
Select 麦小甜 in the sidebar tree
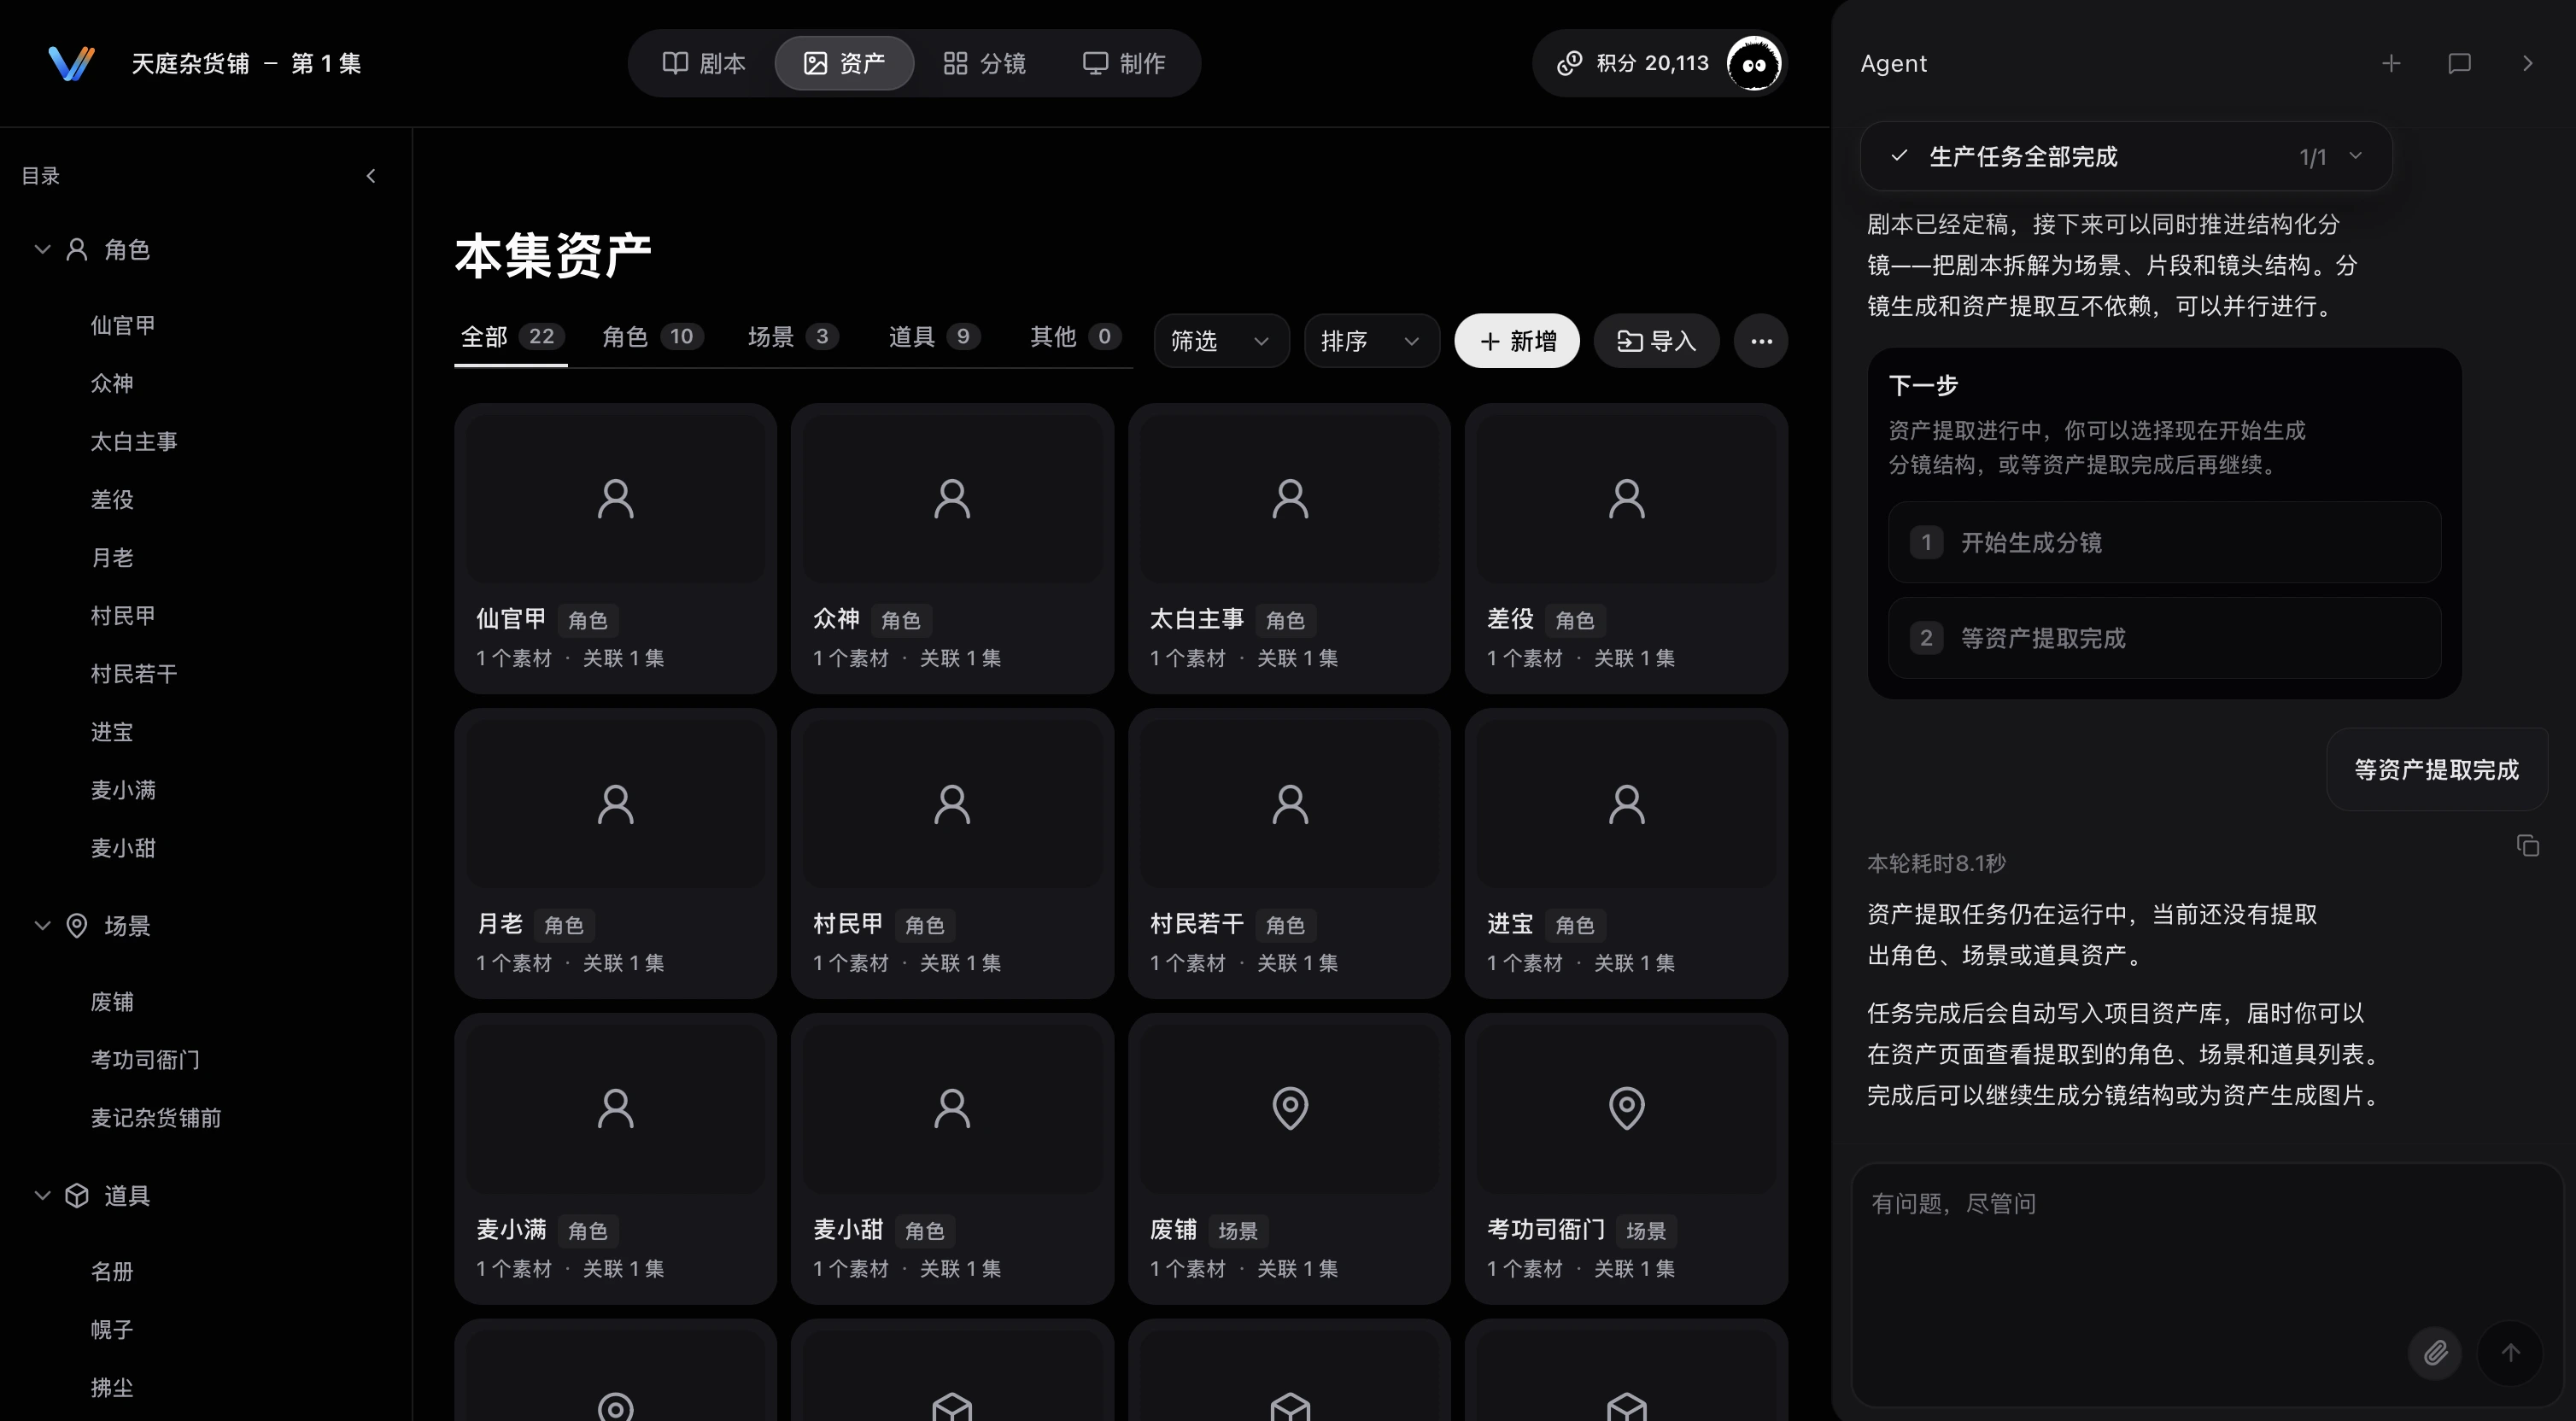pos(122,847)
